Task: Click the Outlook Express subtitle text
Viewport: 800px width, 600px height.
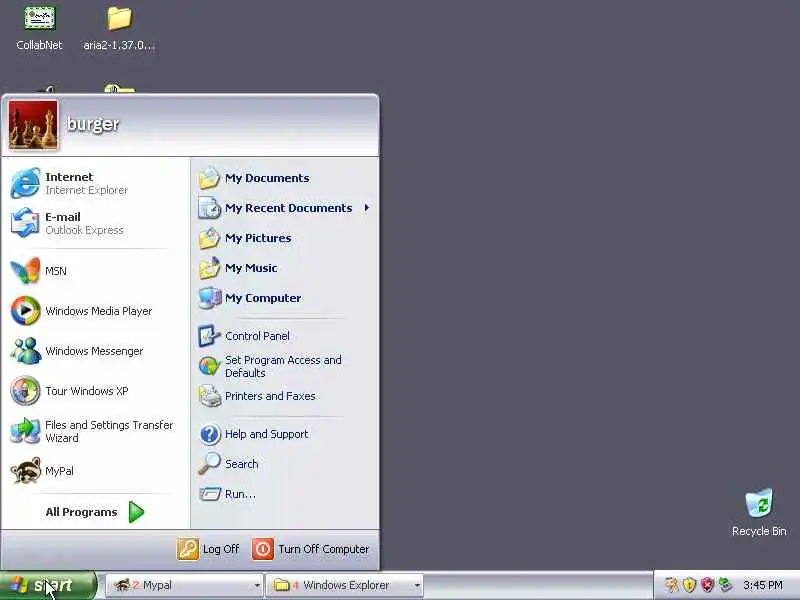Action: pos(84,230)
